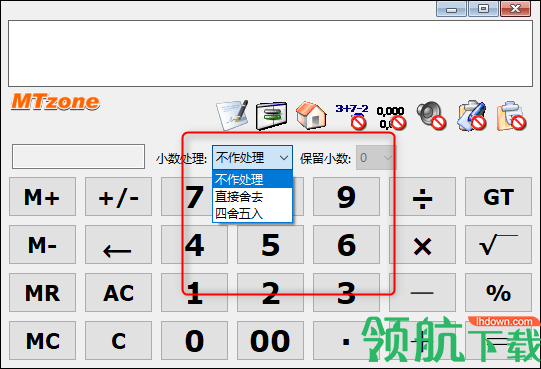
Task: Click the MTzone logo
Action: [x=55, y=102]
